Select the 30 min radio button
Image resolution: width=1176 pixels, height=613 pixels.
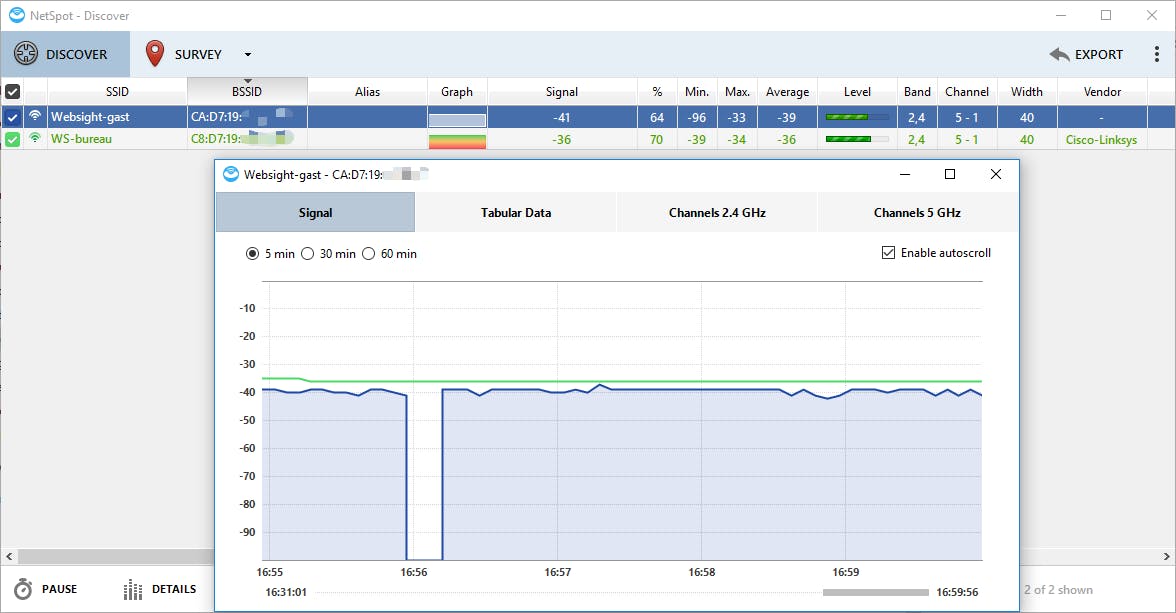click(308, 254)
